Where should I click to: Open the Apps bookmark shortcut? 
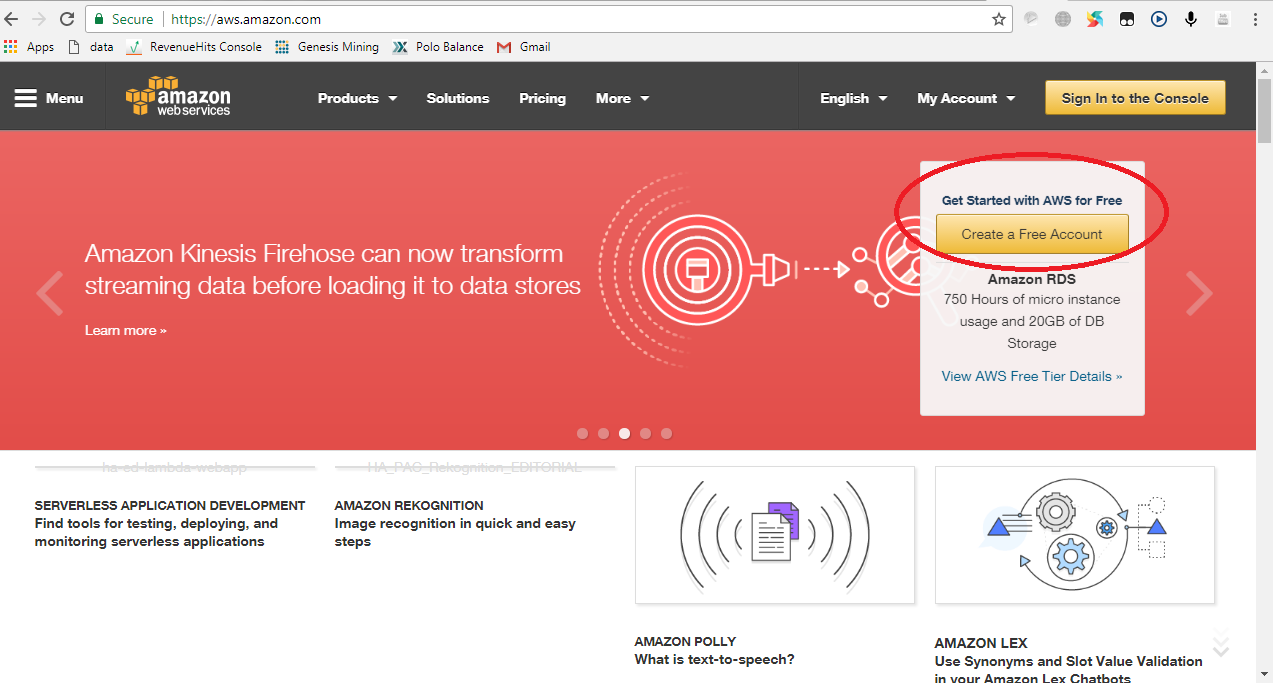(29, 47)
